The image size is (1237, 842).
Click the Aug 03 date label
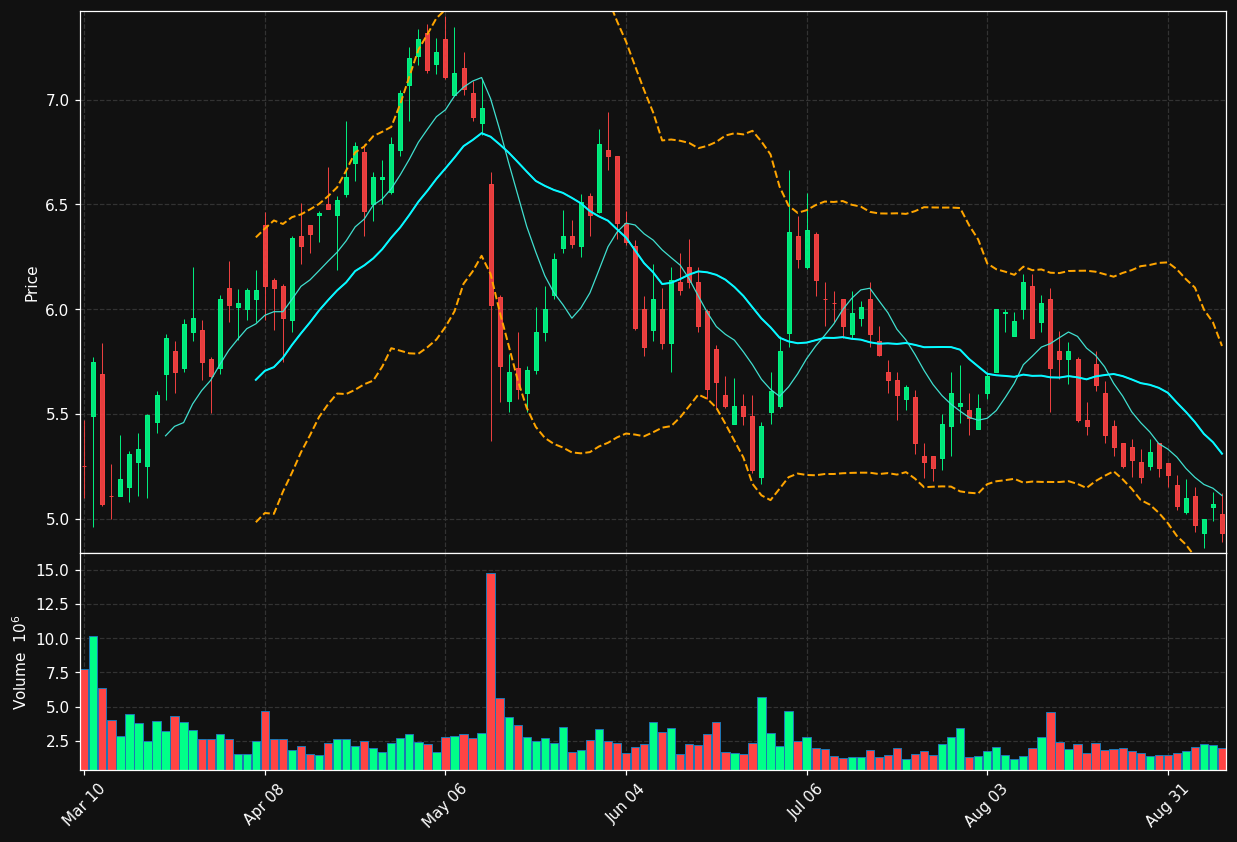tap(986, 804)
